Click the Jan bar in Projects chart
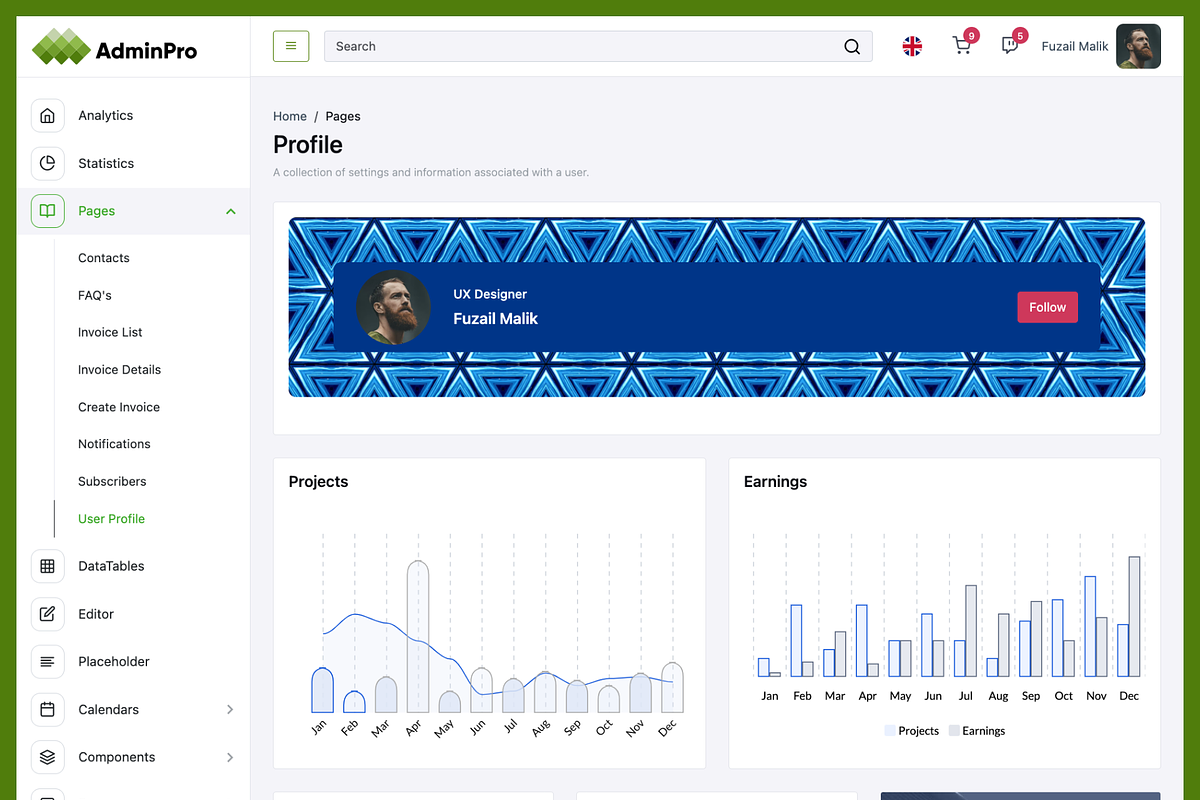 [322, 690]
